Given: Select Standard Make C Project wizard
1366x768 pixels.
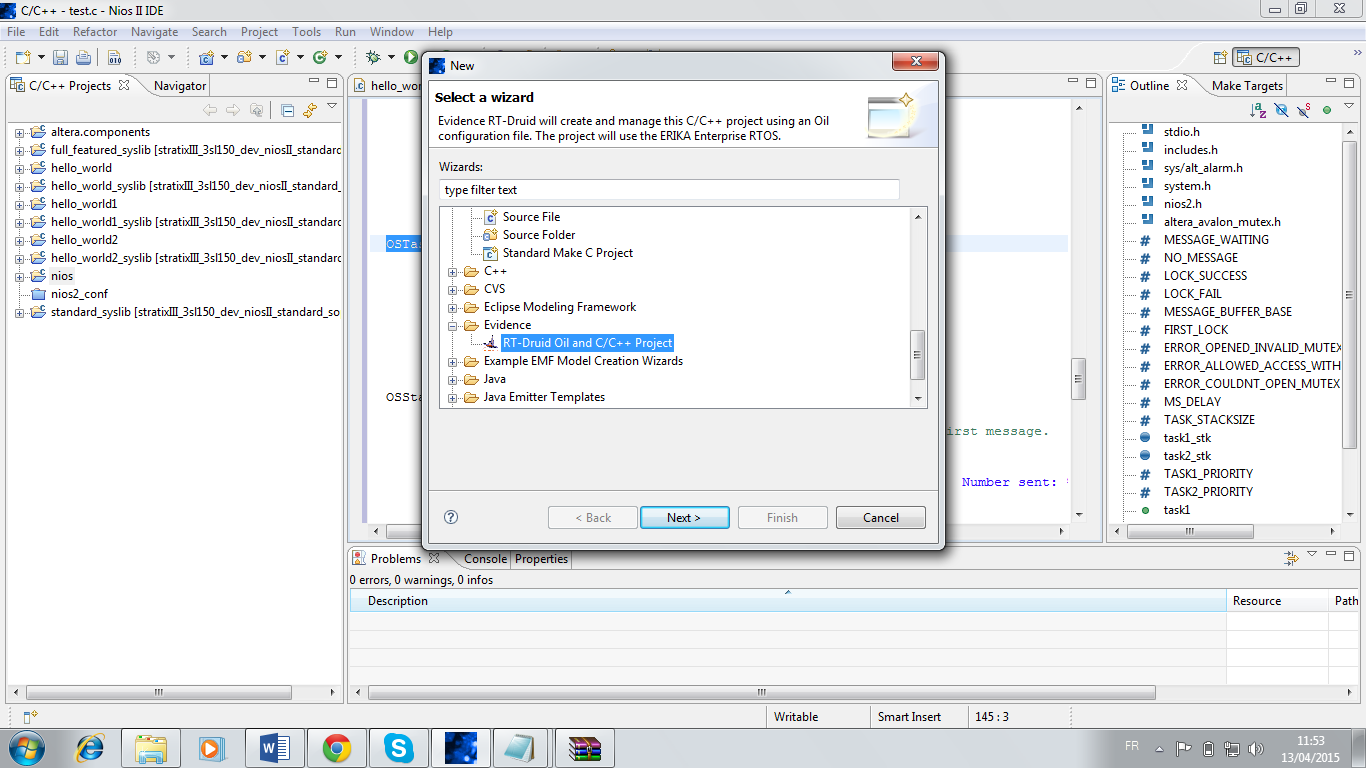Looking at the screenshot, I should pos(567,253).
